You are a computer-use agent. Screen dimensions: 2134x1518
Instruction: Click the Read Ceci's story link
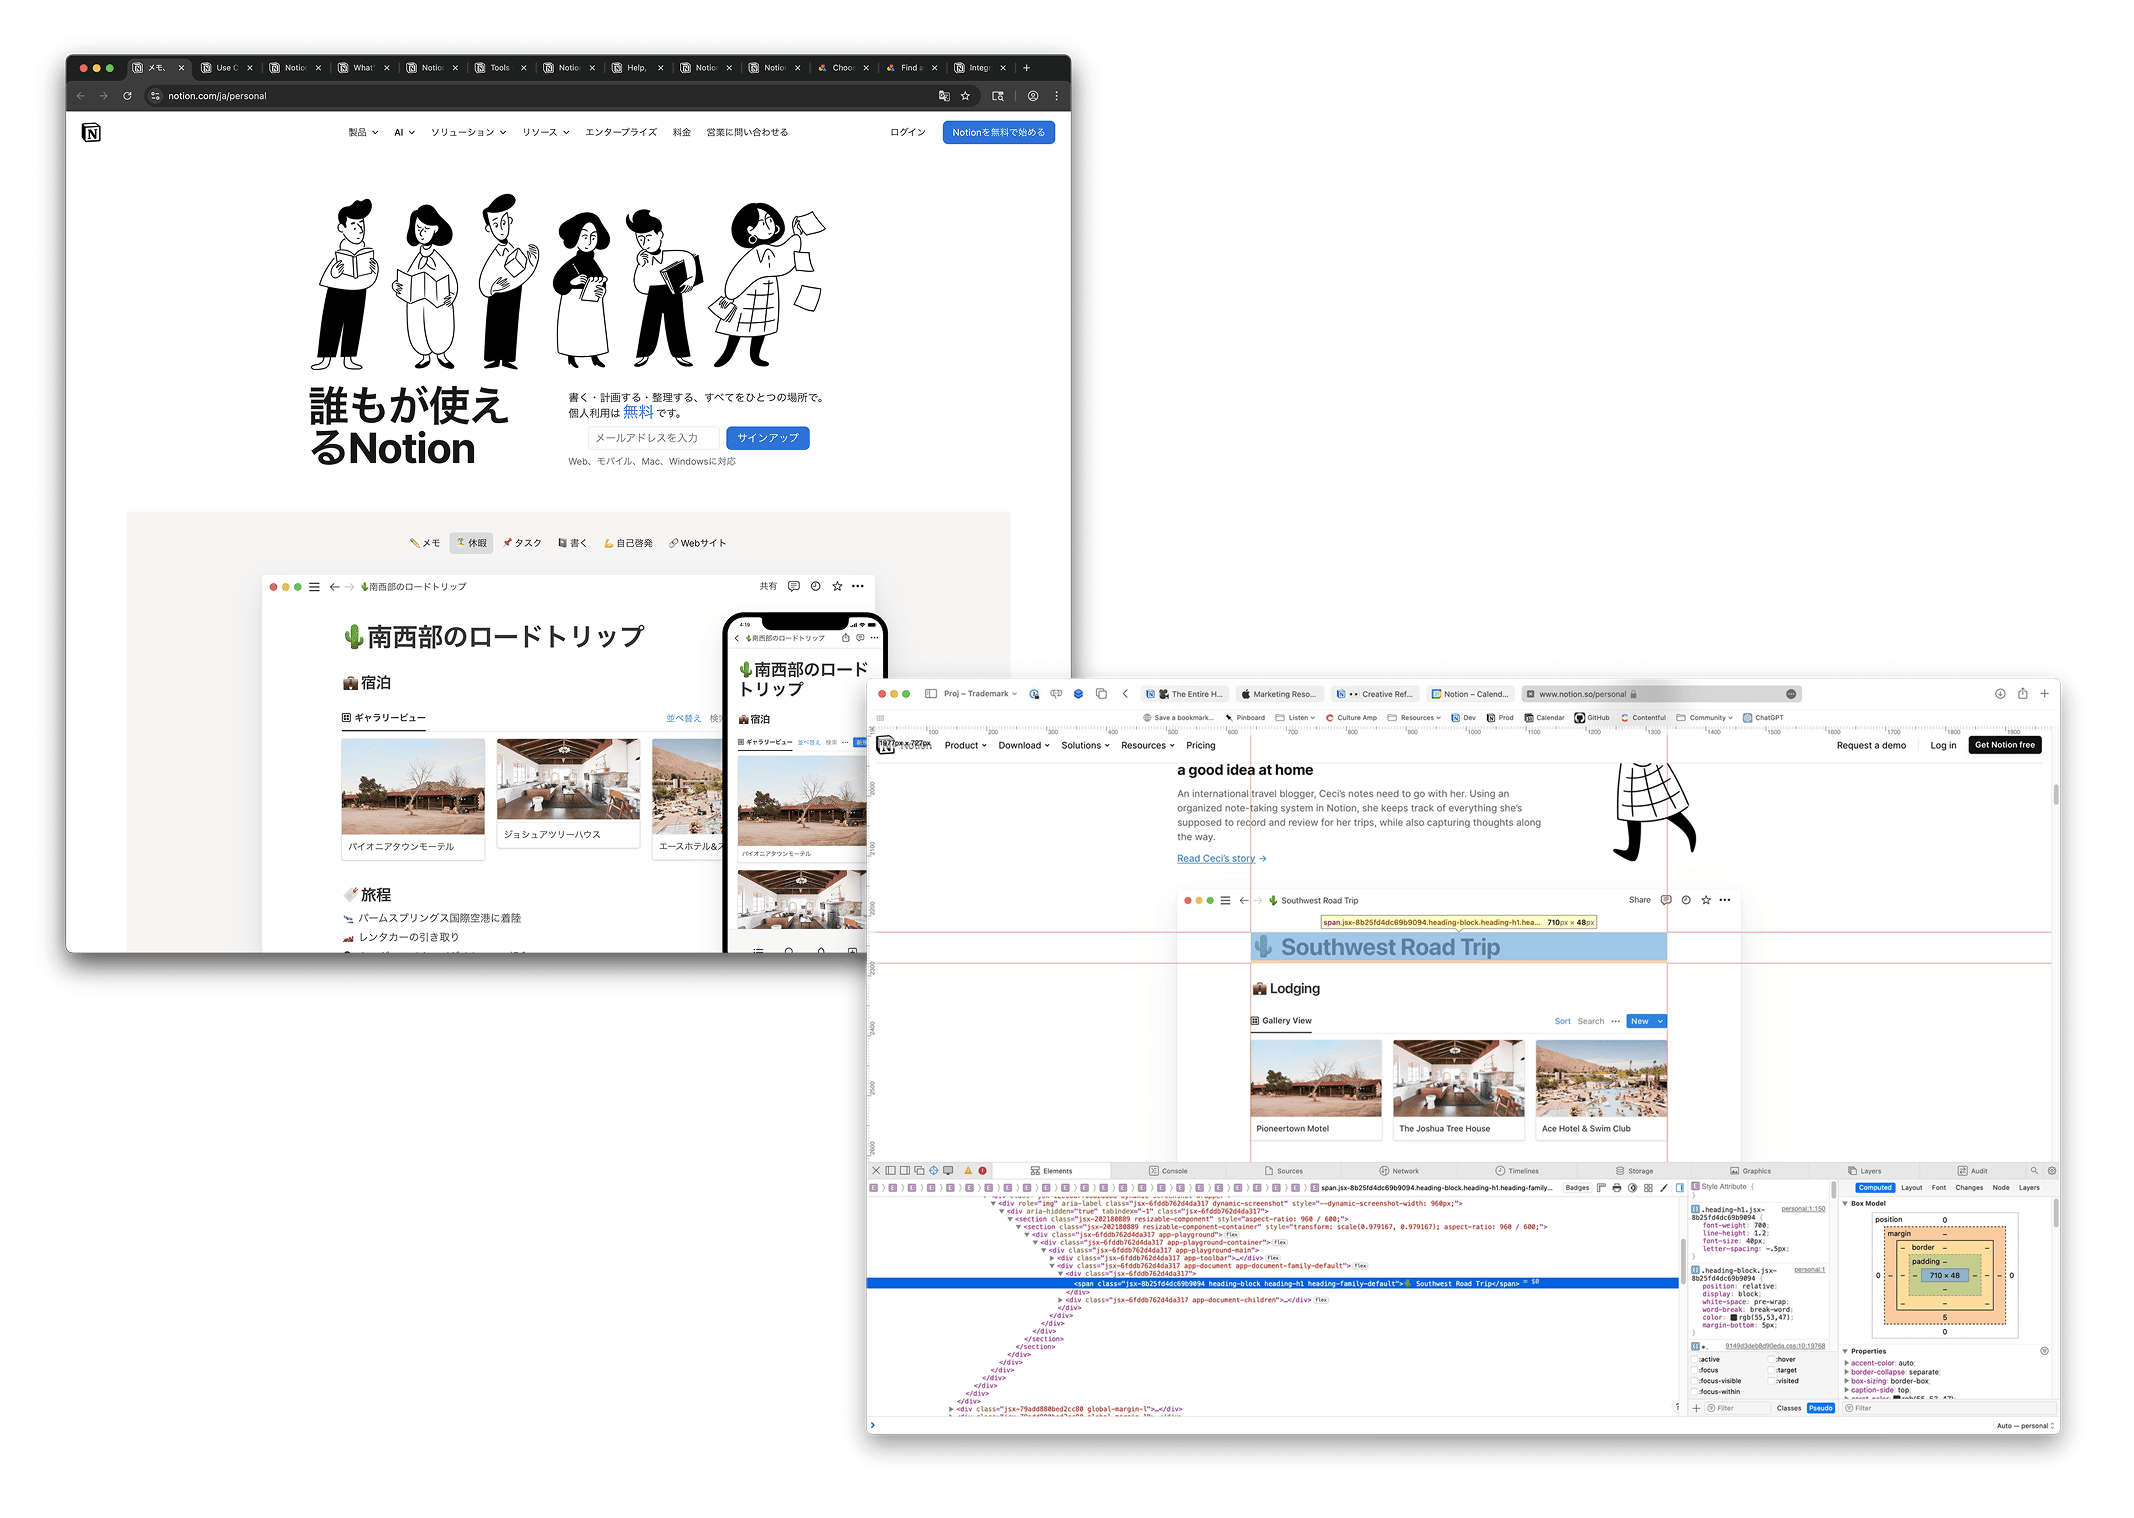(1215, 858)
